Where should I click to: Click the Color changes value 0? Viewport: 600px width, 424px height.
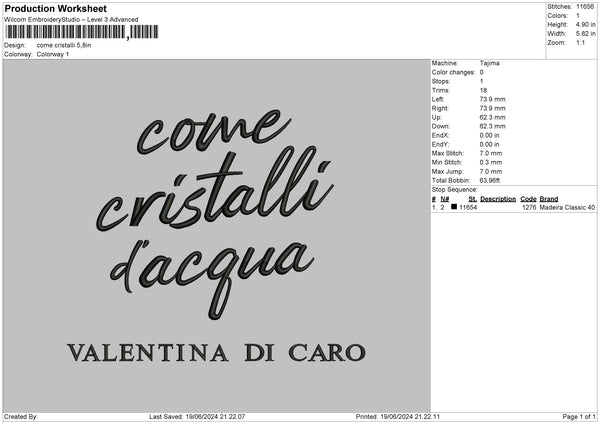[481, 72]
